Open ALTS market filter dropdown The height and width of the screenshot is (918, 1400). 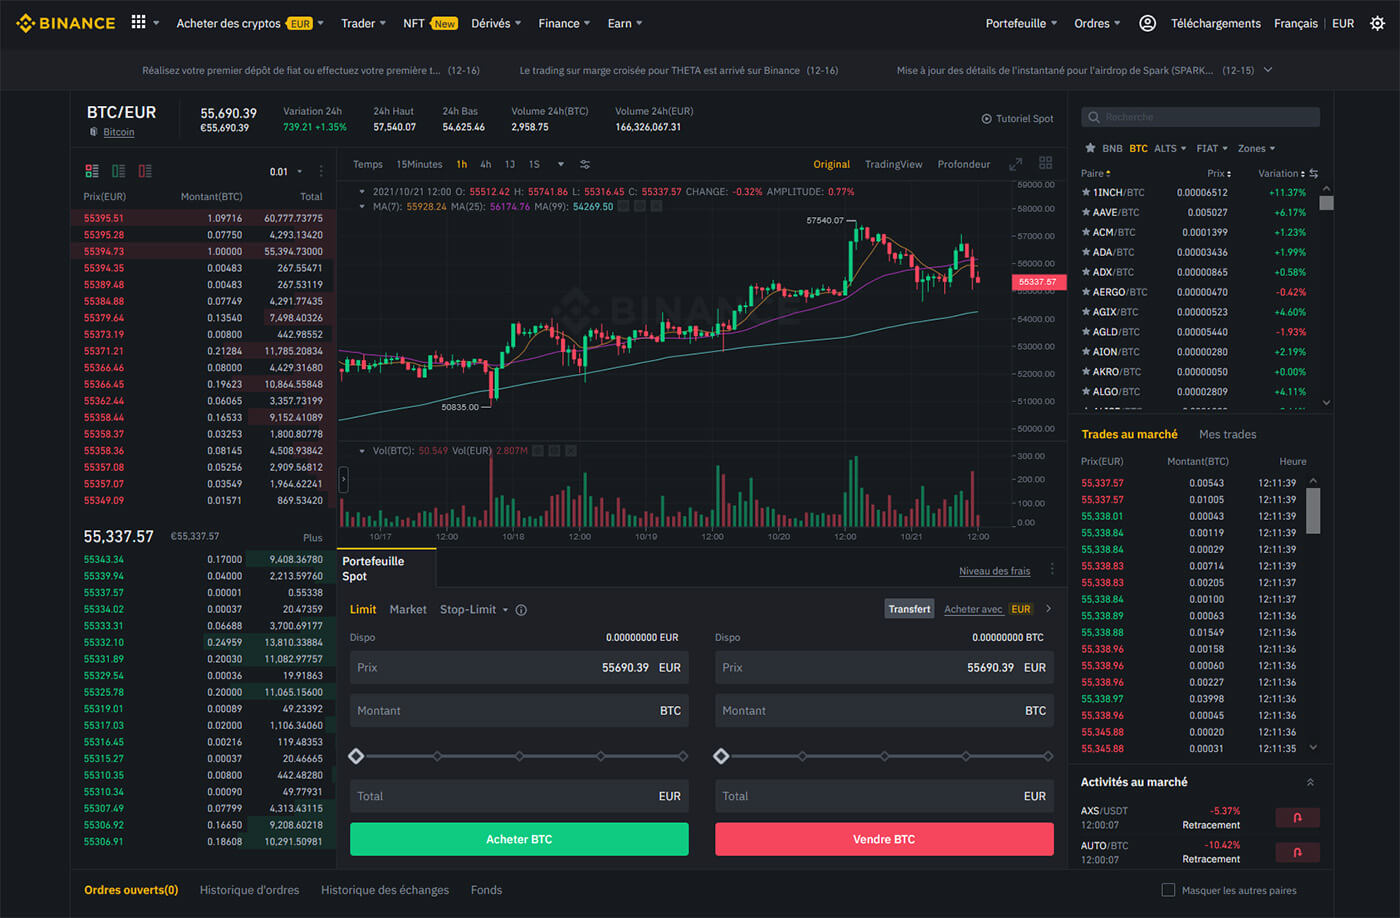pyautogui.click(x=1170, y=148)
